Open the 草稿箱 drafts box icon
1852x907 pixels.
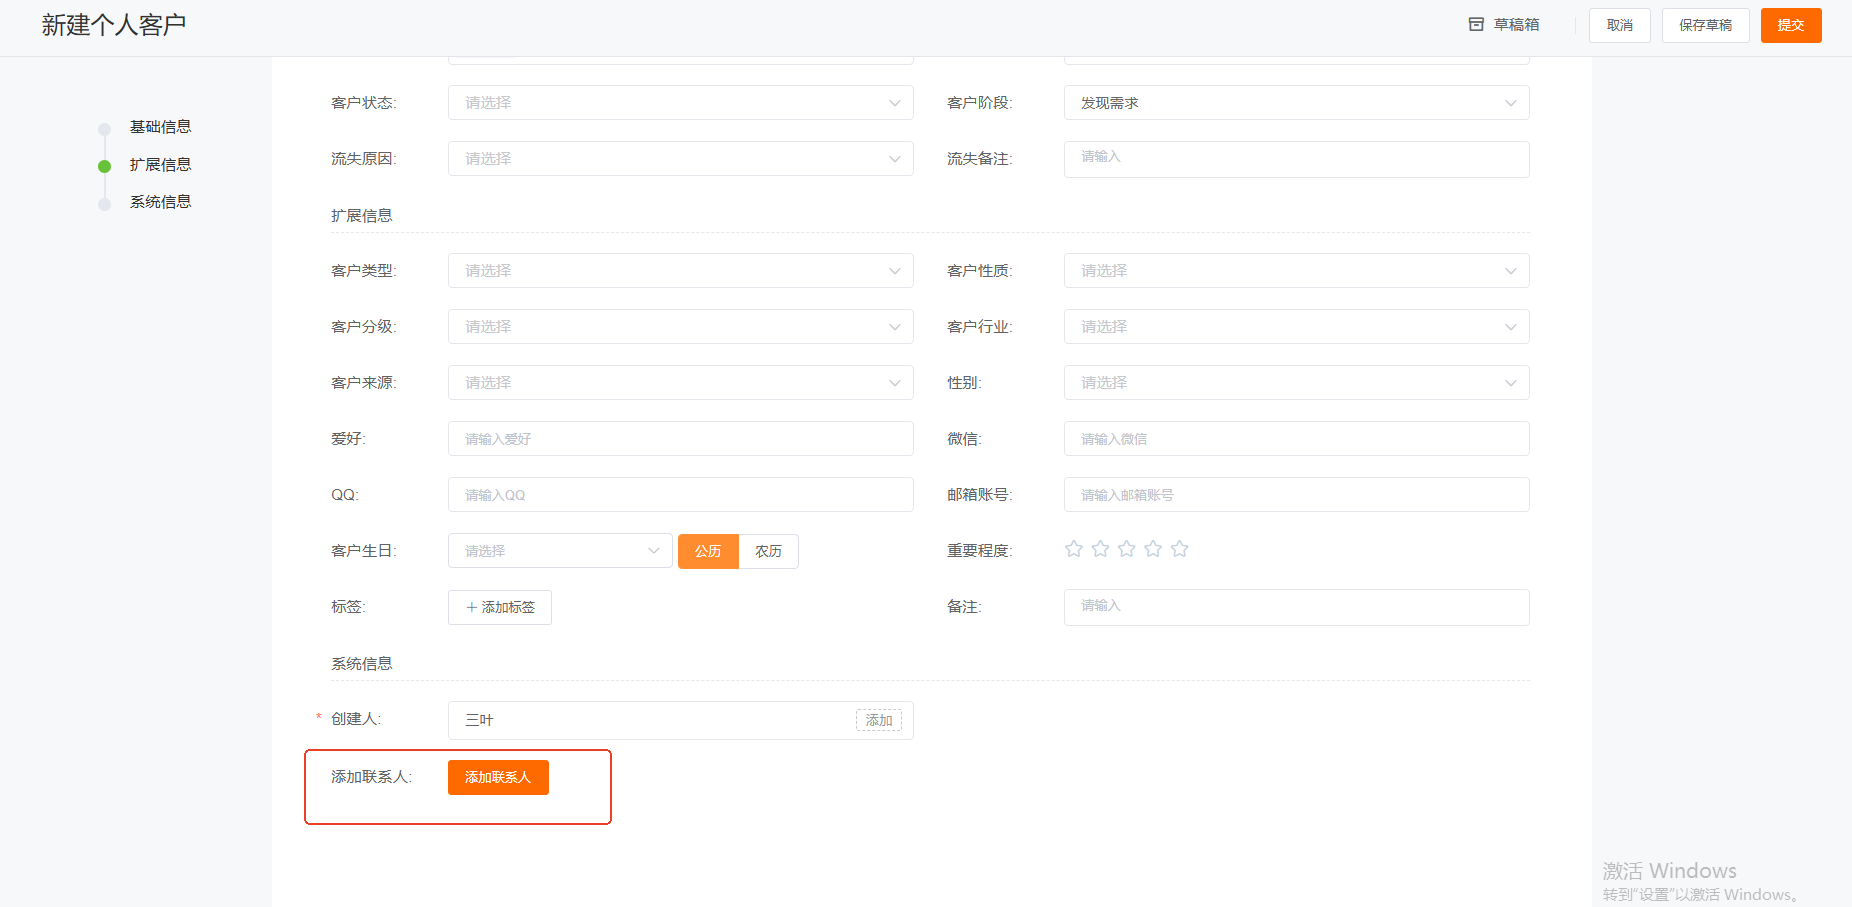pos(1476,25)
